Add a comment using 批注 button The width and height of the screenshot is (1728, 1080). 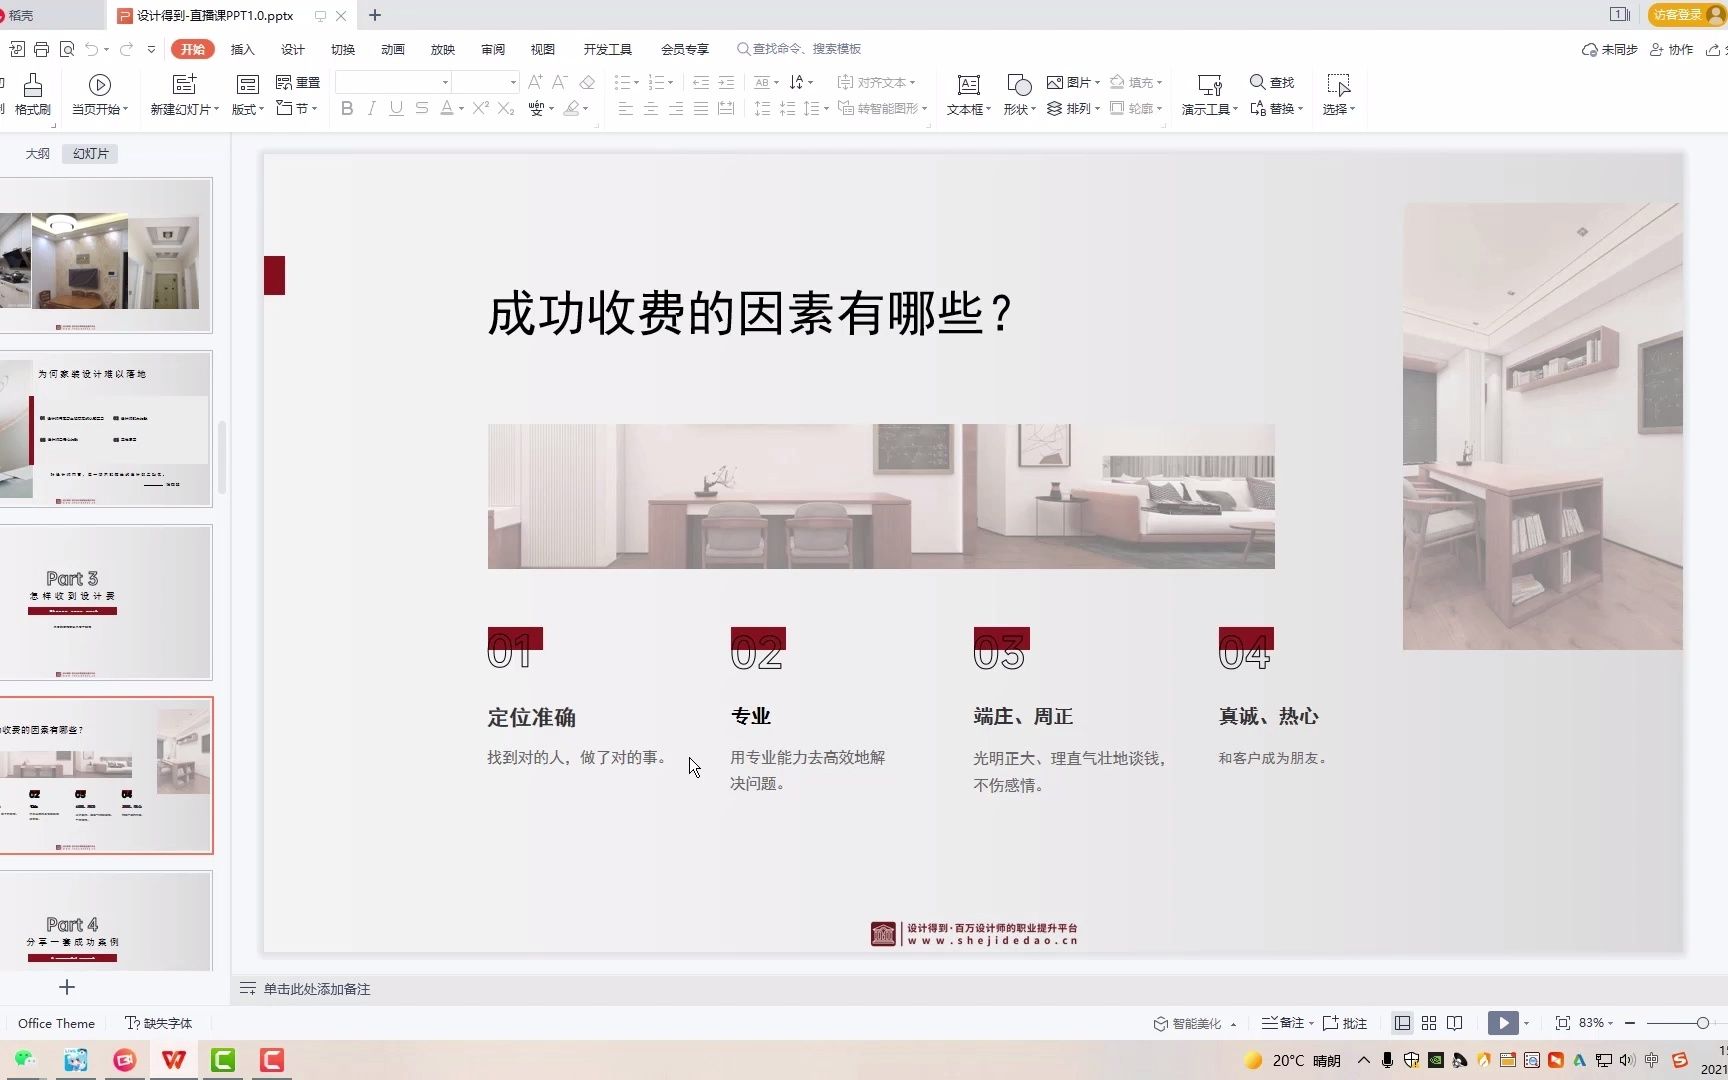(1344, 1022)
